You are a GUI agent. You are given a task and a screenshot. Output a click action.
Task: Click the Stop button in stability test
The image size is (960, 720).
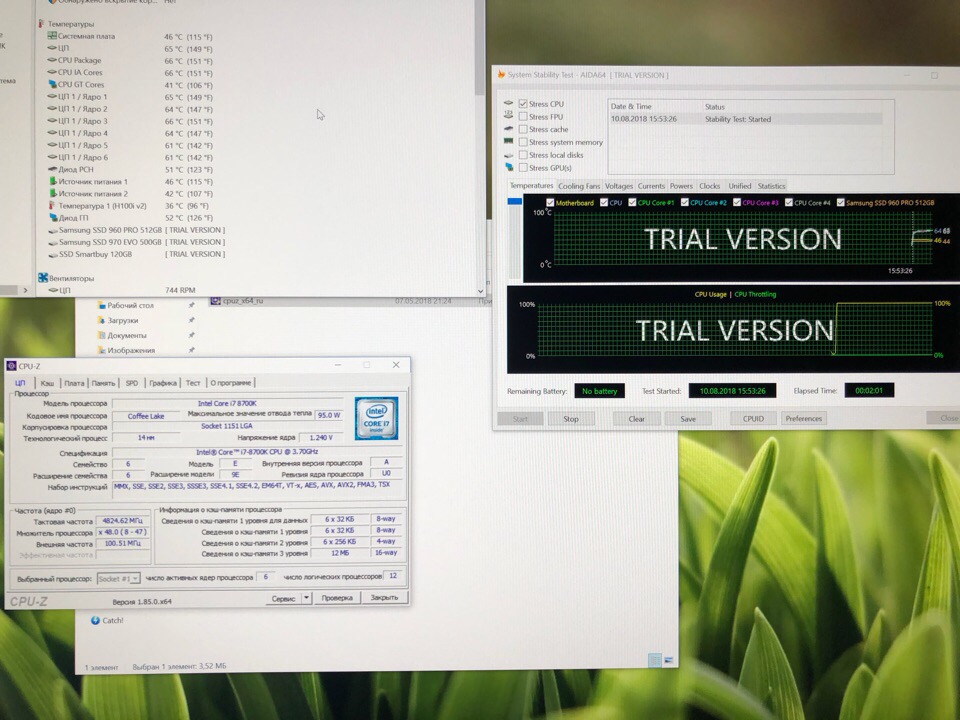click(x=571, y=419)
